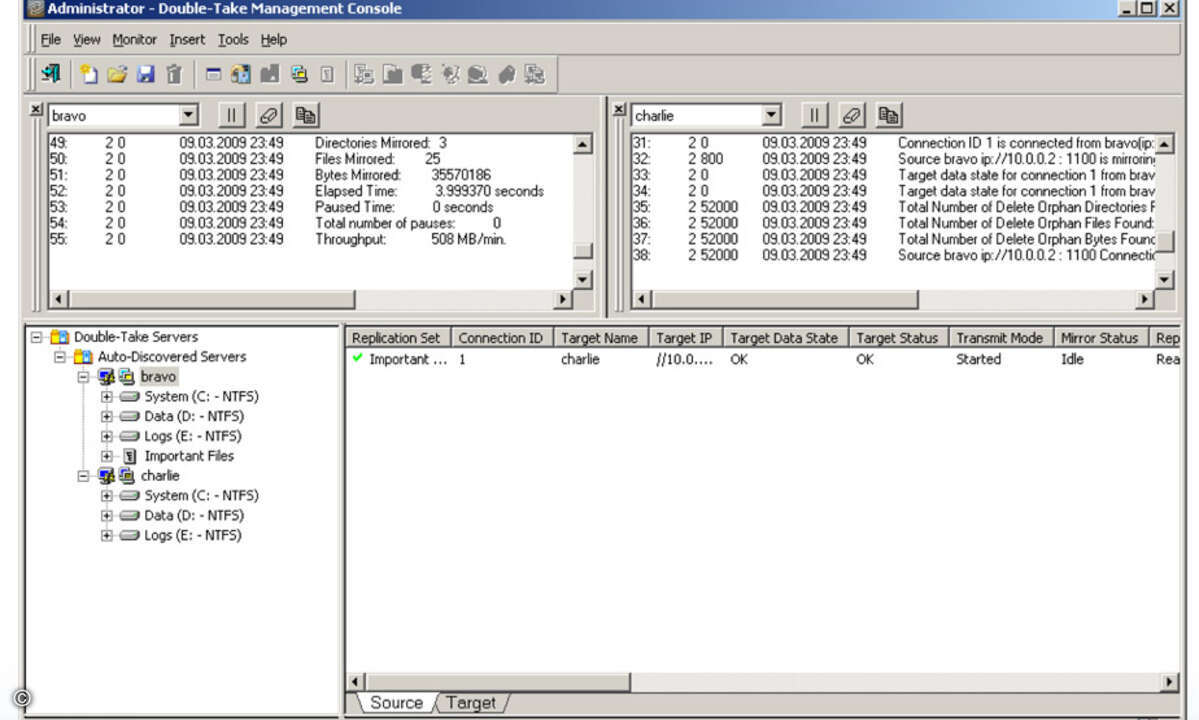Switch to the Source tab
Screen dimensions: 1199x720
click(396, 702)
